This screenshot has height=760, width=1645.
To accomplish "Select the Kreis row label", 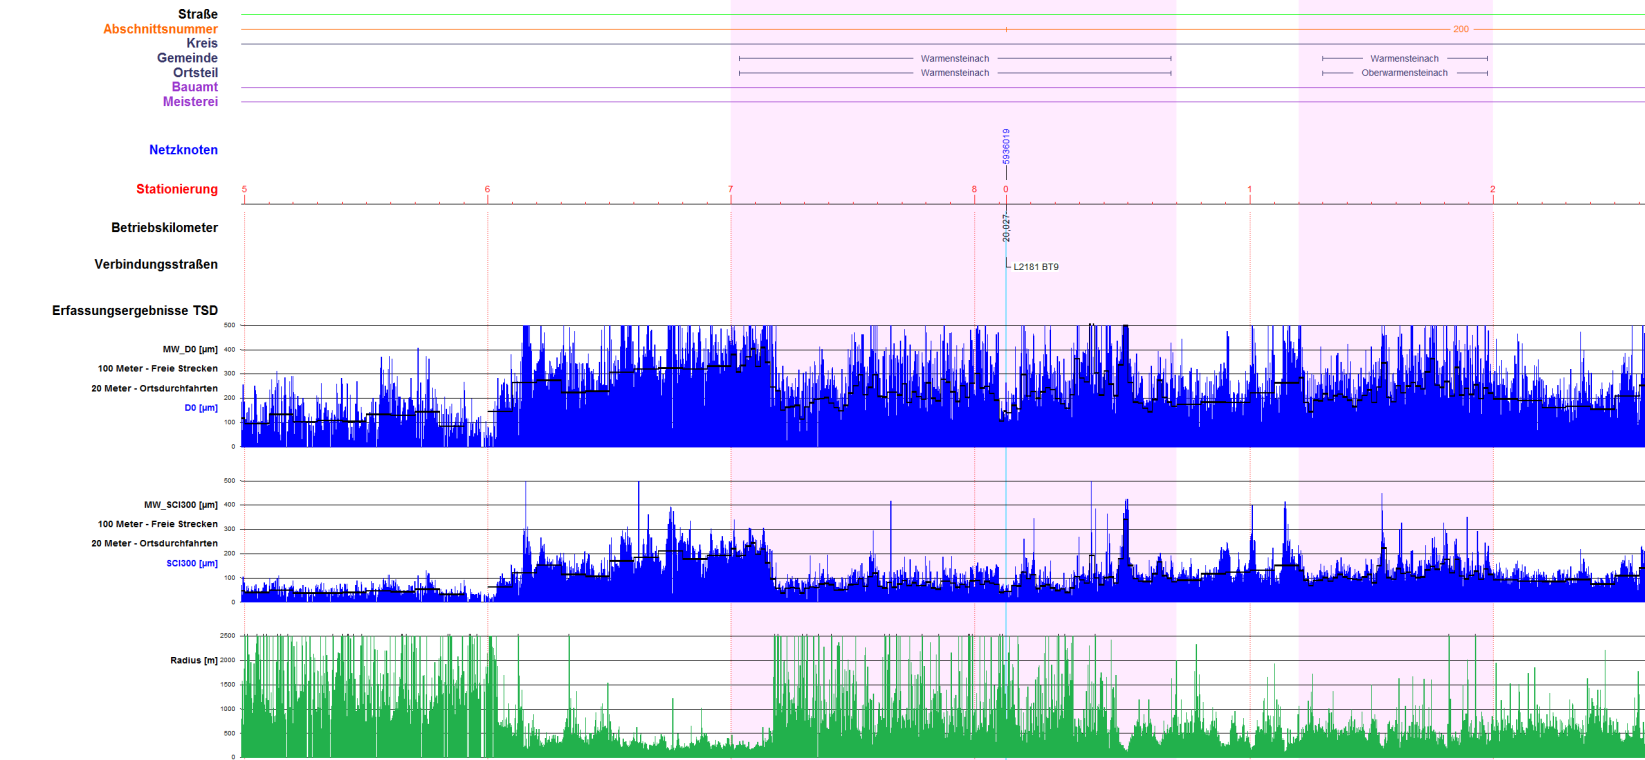I will click(201, 43).
